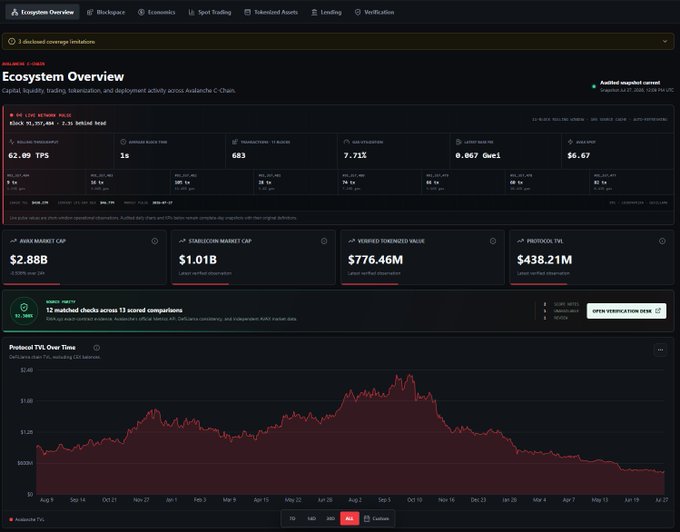
Task: Click the $438.21M protocol TVL value
Action: (x=544, y=260)
